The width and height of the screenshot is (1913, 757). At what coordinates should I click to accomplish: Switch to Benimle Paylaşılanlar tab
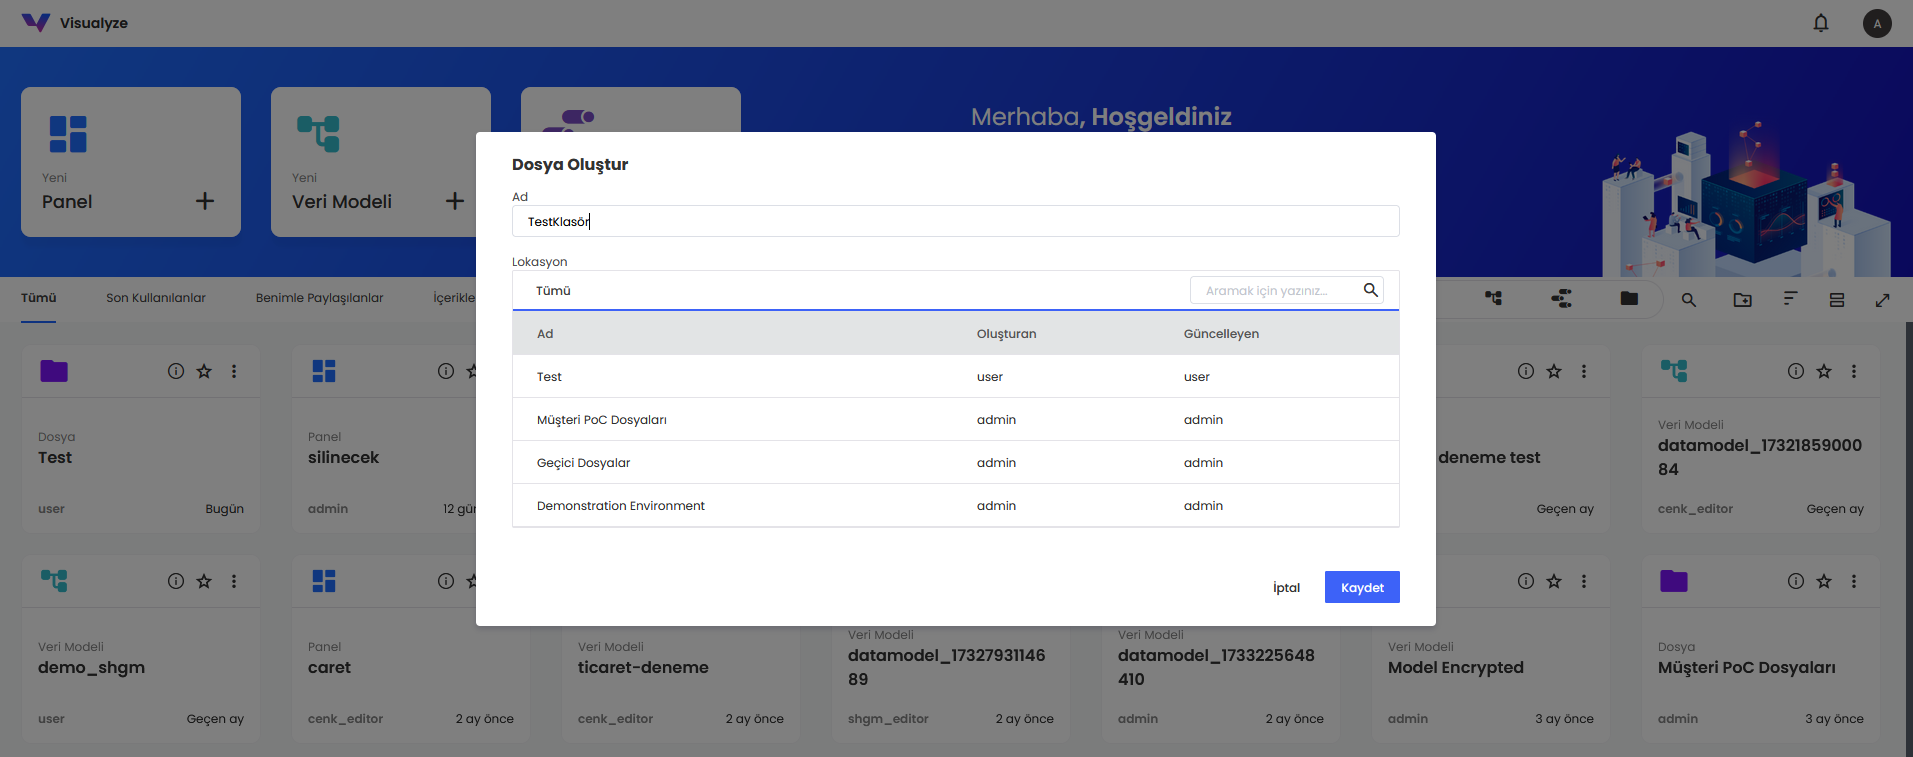(x=319, y=298)
